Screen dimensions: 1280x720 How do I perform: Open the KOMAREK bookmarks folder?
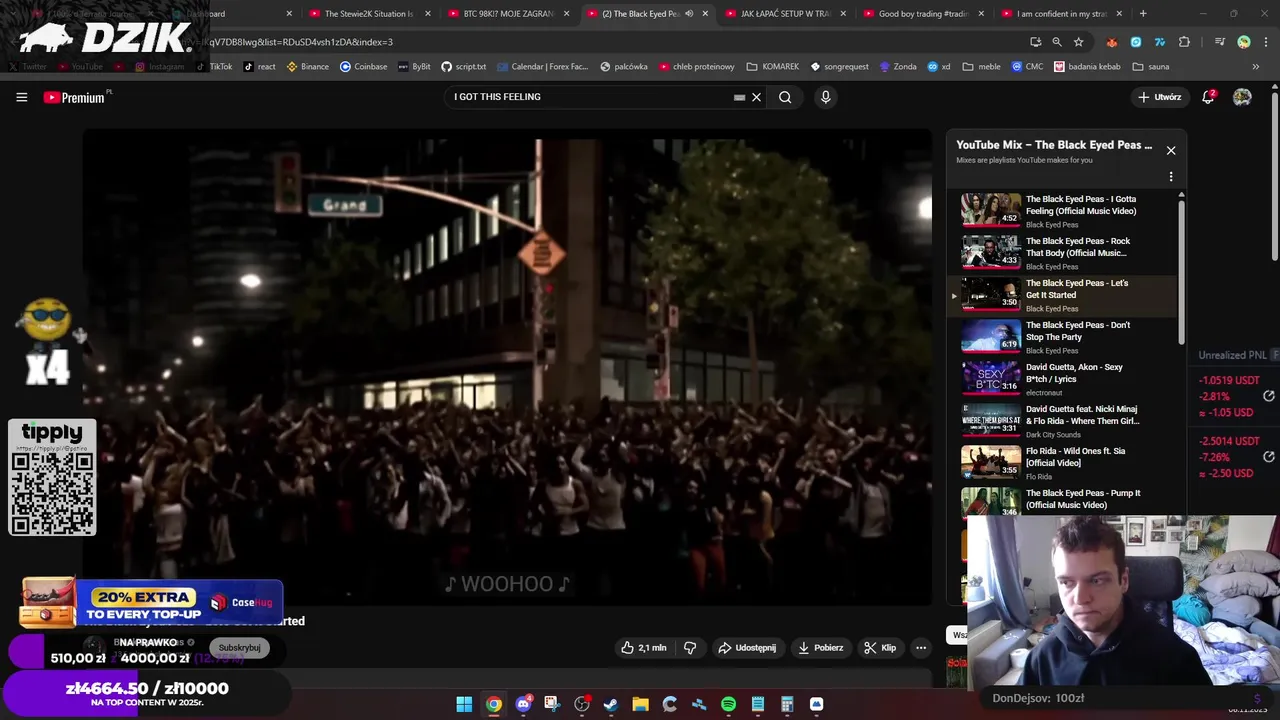point(772,67)
